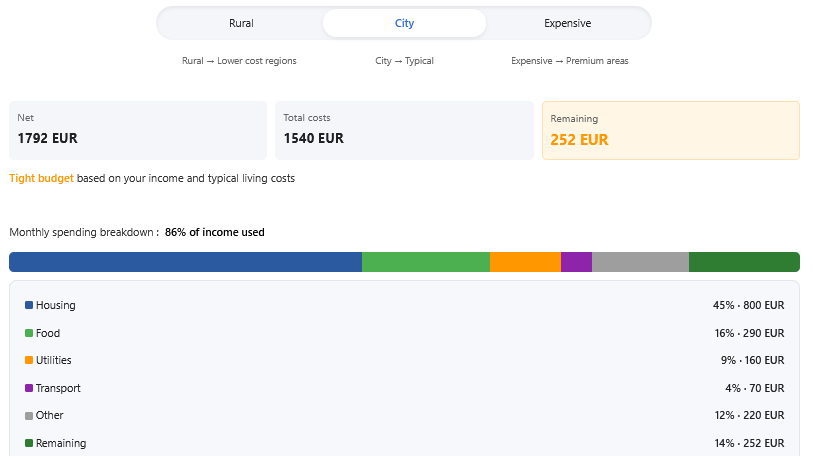Select the Rural cost level tab

pyautogui.click(x=241, y=23)
